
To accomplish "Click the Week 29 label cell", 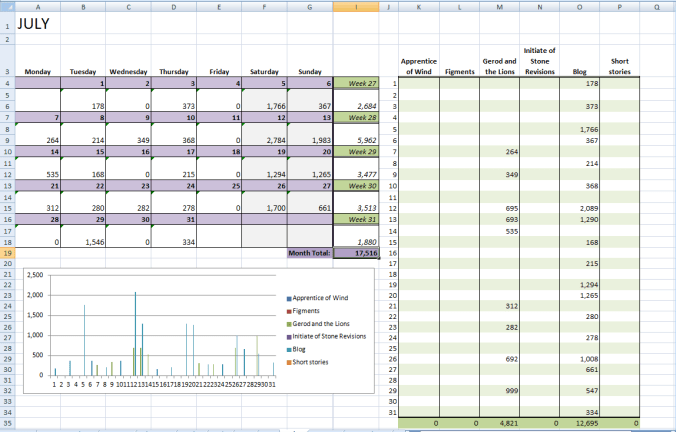I will coord(356,151).
